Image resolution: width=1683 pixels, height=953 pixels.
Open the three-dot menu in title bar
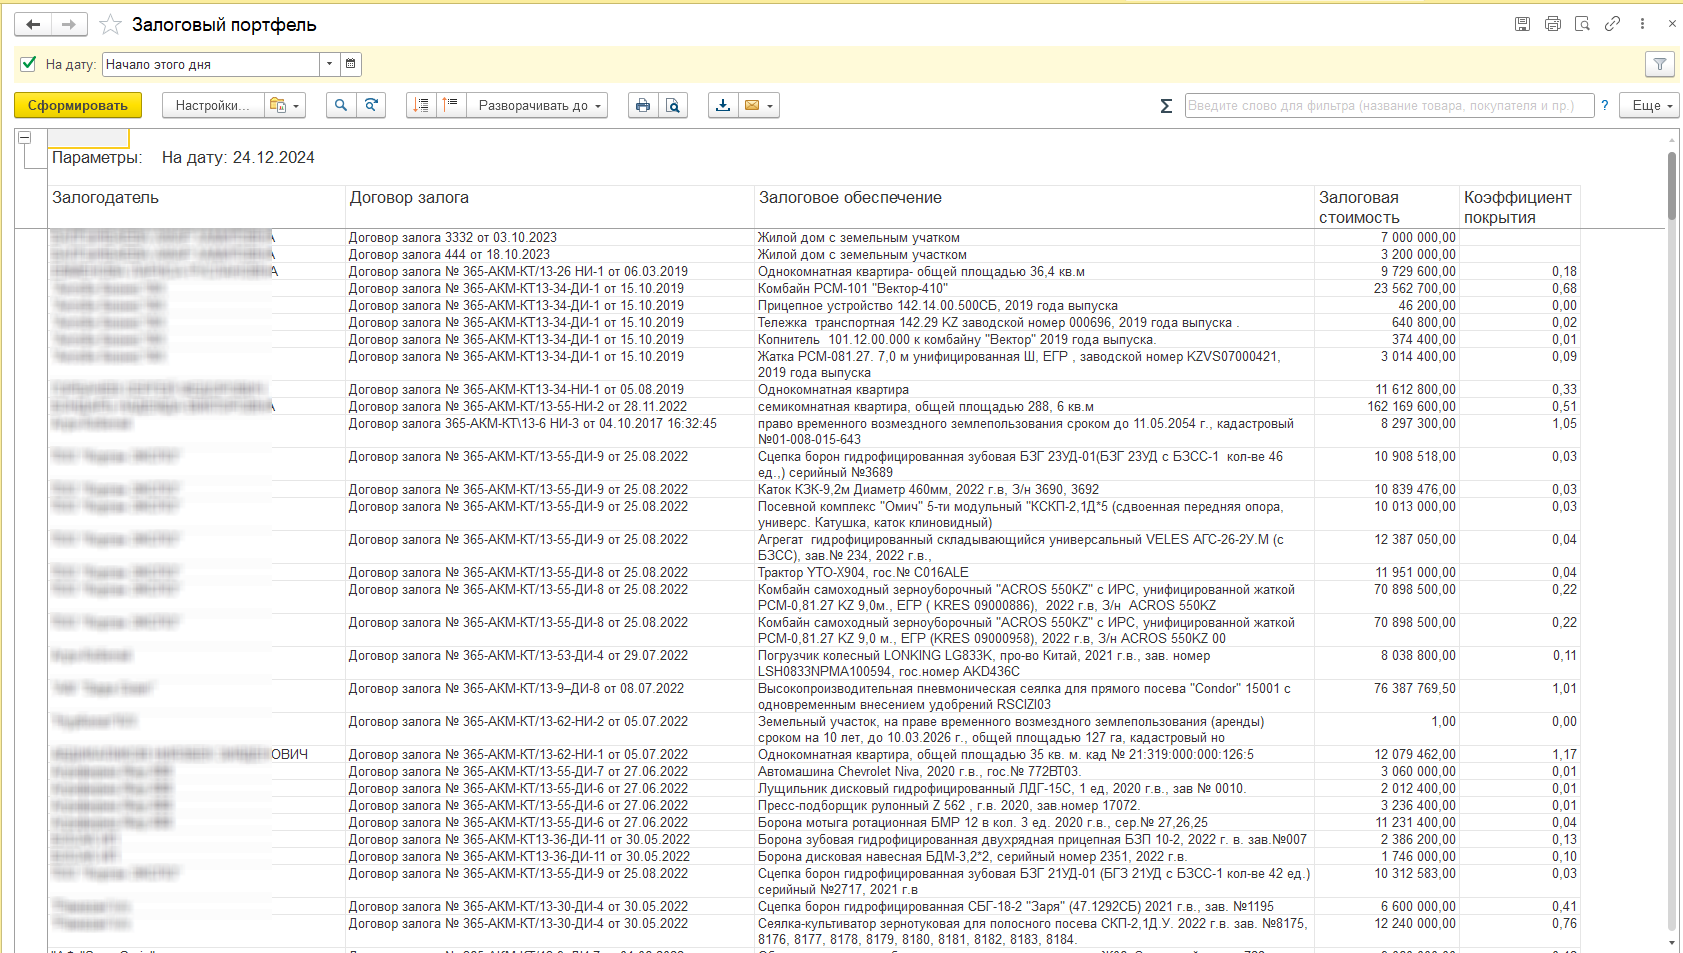point(1642,24)
